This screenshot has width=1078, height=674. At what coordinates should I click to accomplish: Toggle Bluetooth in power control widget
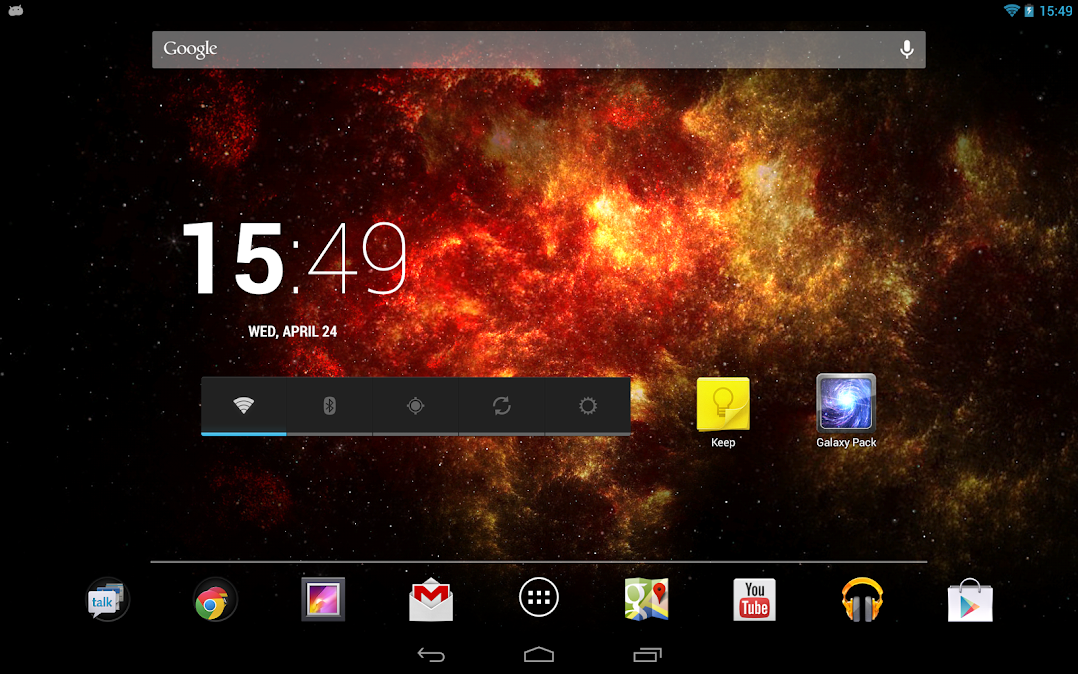click(329, 406)
